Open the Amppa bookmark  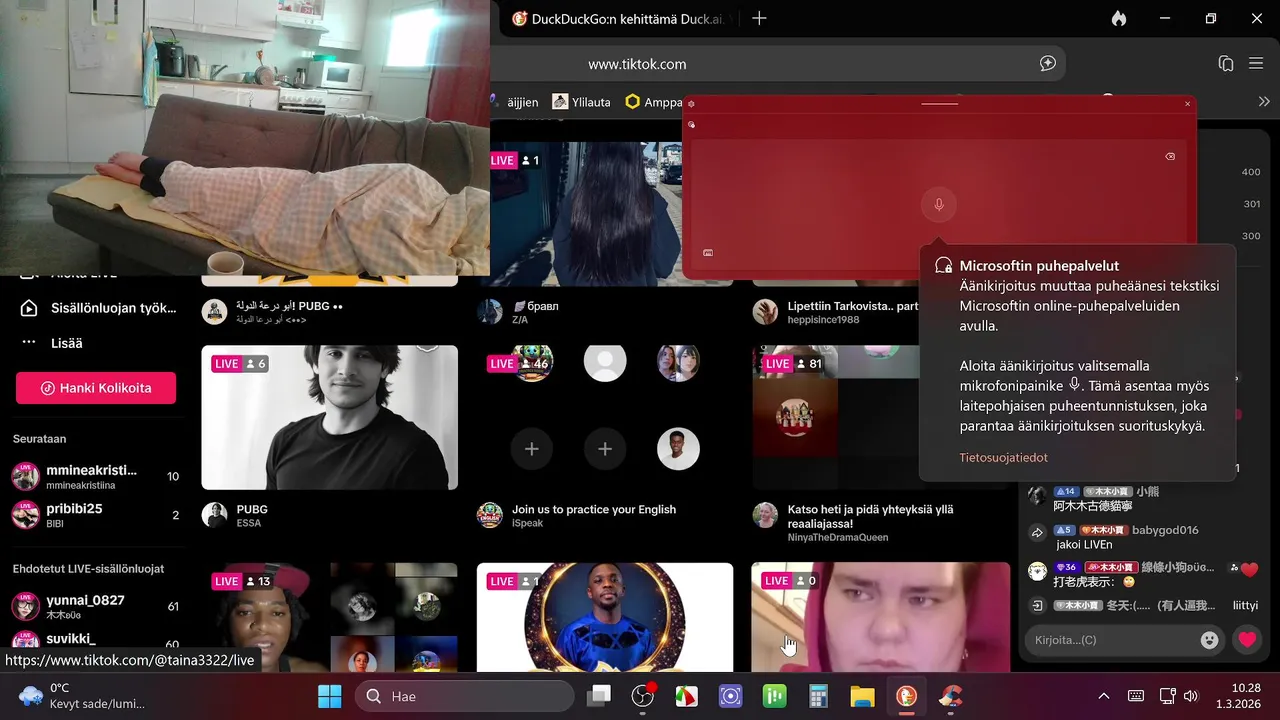click(x=654, y=102)
